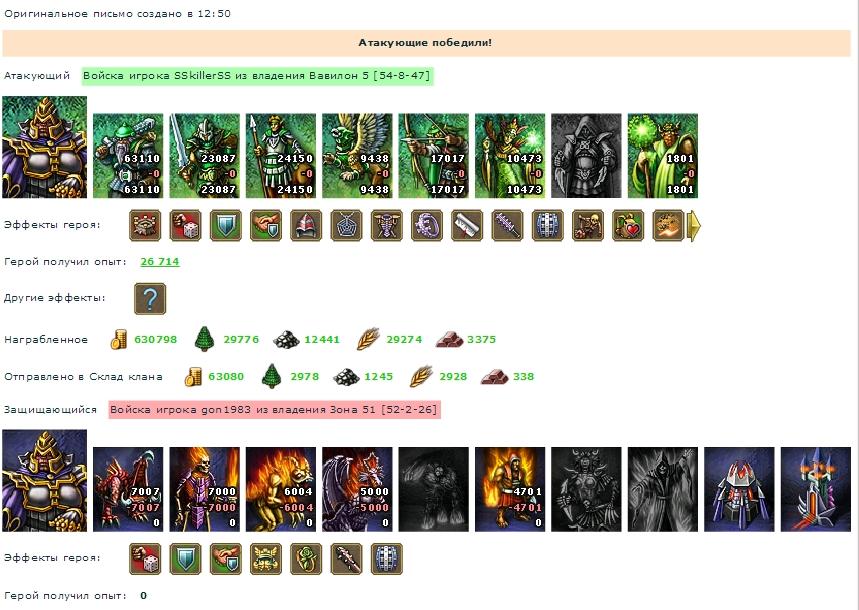
Task: Click the question mark other effects icon
Action: tap(150, 299)
